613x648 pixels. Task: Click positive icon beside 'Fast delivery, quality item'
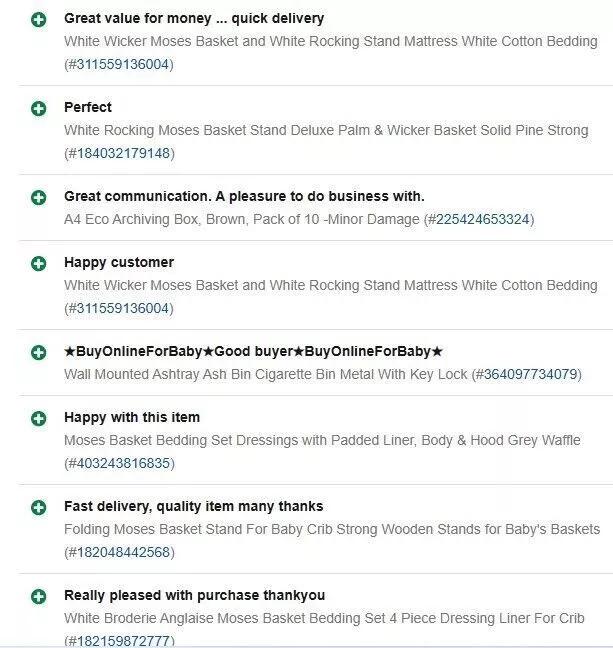pos(39,507)
